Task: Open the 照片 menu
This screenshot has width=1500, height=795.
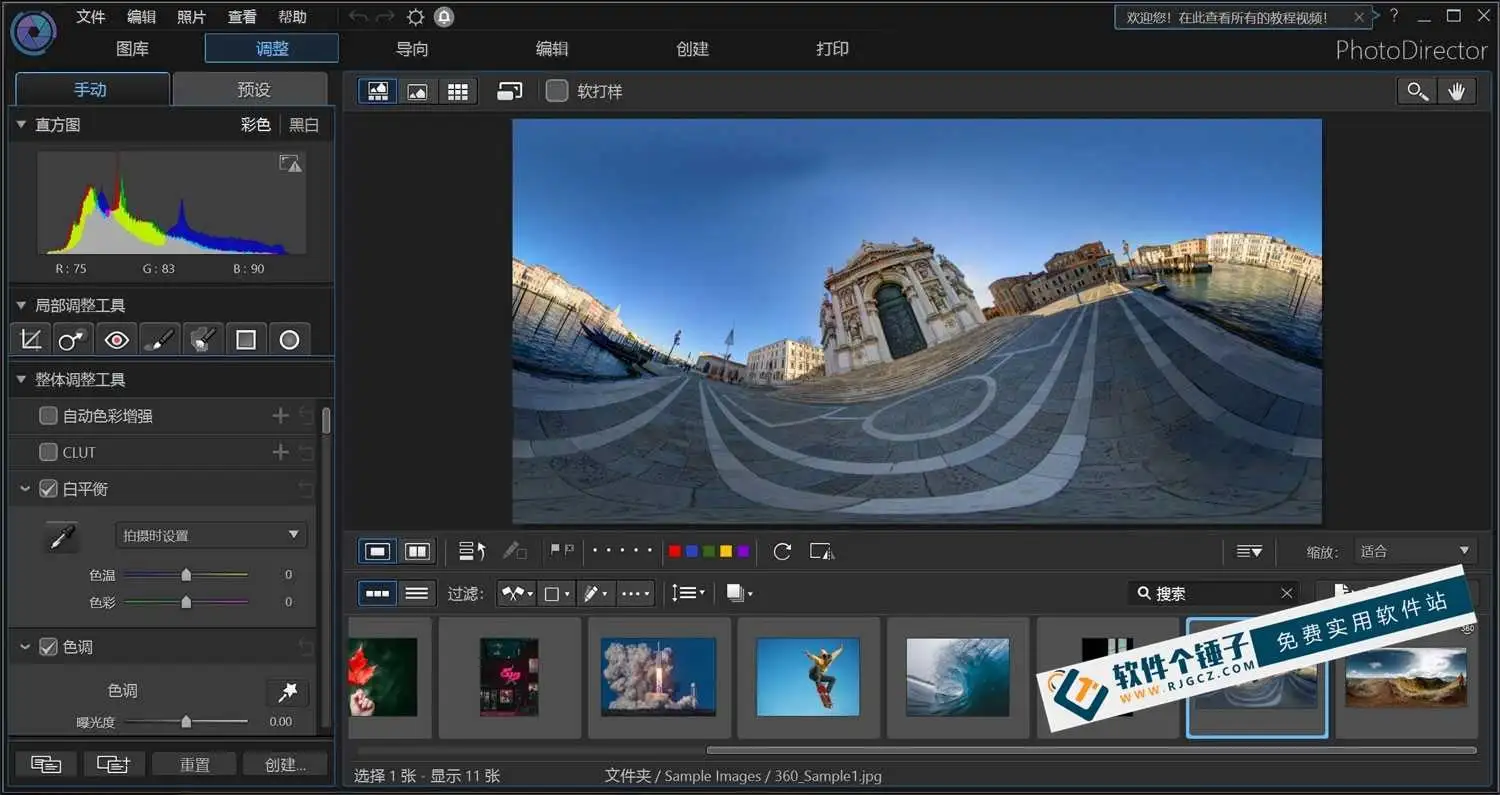Action: pos(192,16)
